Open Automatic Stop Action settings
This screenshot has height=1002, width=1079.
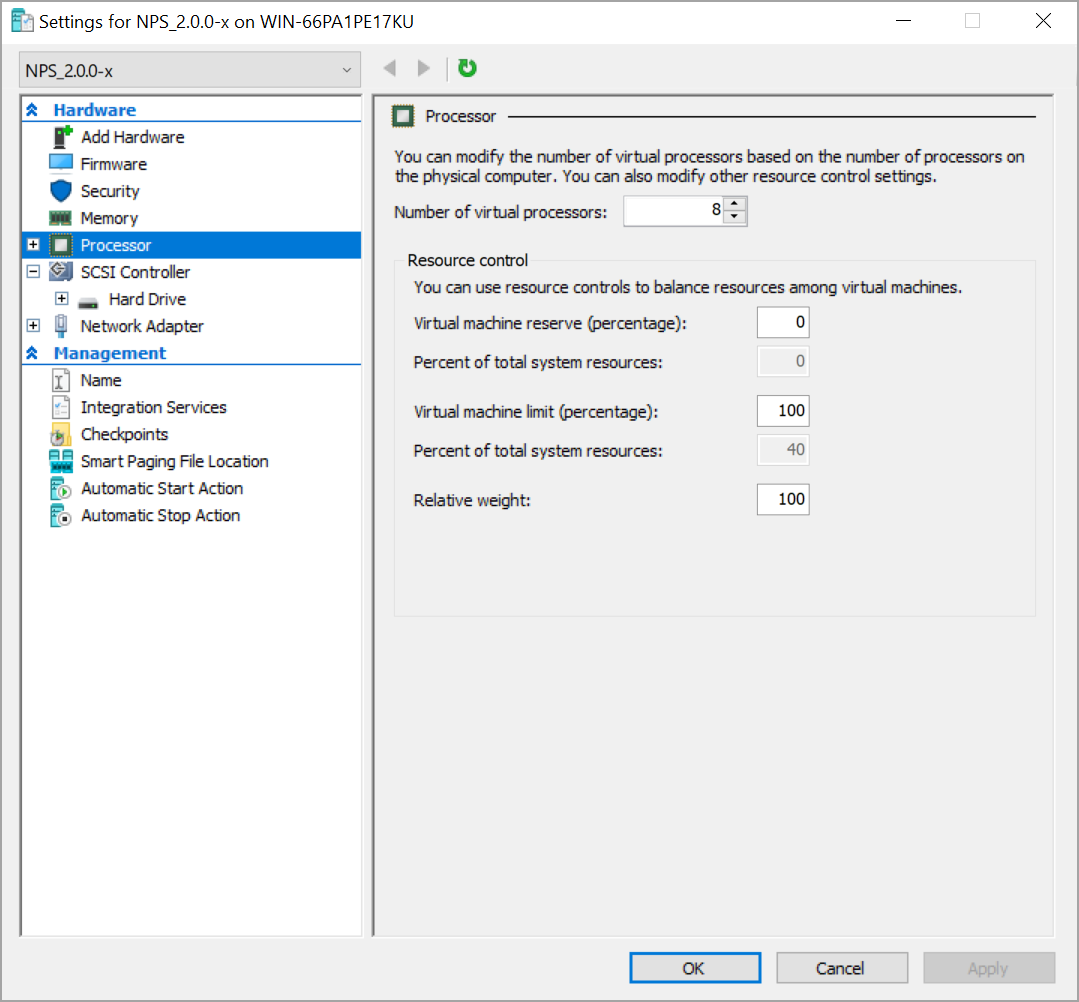(x=62, y=515)
